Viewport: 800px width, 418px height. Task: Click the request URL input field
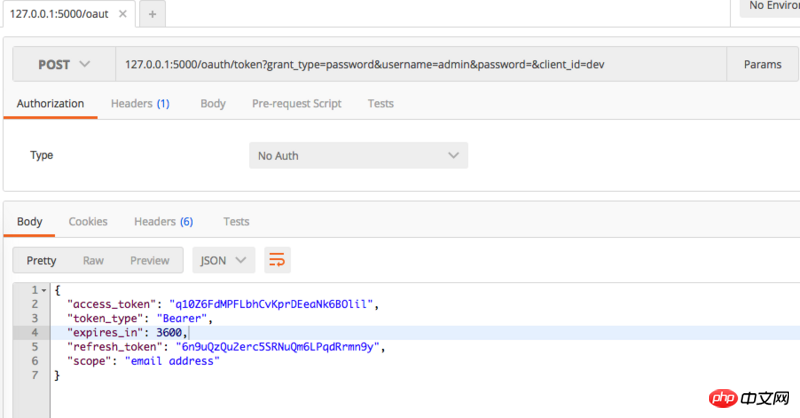[x=420, y=64]
